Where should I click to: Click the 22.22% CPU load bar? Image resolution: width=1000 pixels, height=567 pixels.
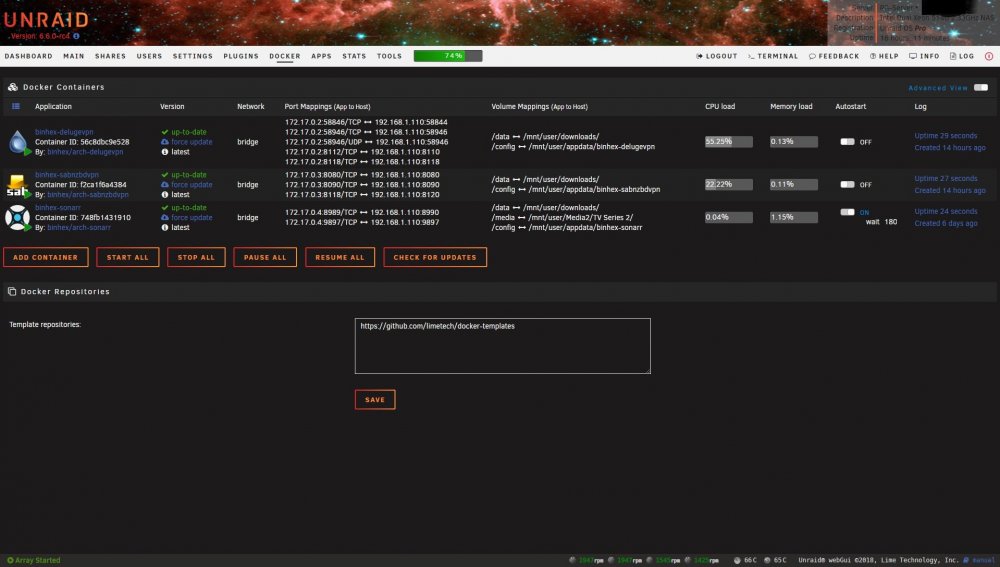(728, 184)
